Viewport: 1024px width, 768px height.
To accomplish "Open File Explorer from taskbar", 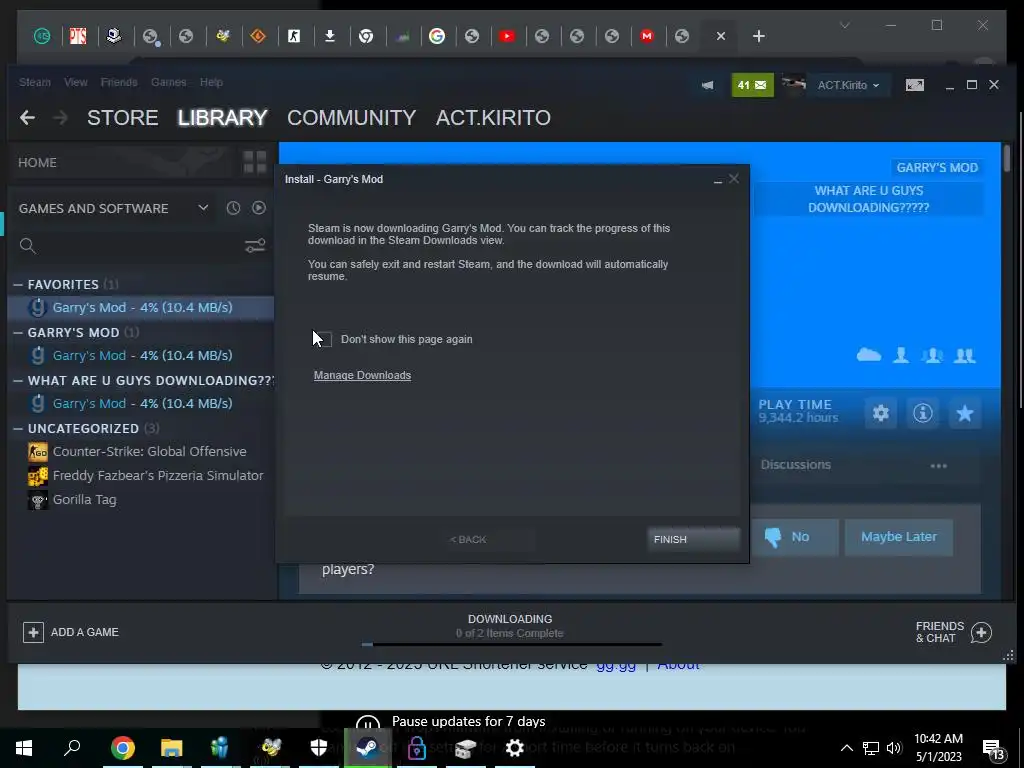I will pos(171,748).
